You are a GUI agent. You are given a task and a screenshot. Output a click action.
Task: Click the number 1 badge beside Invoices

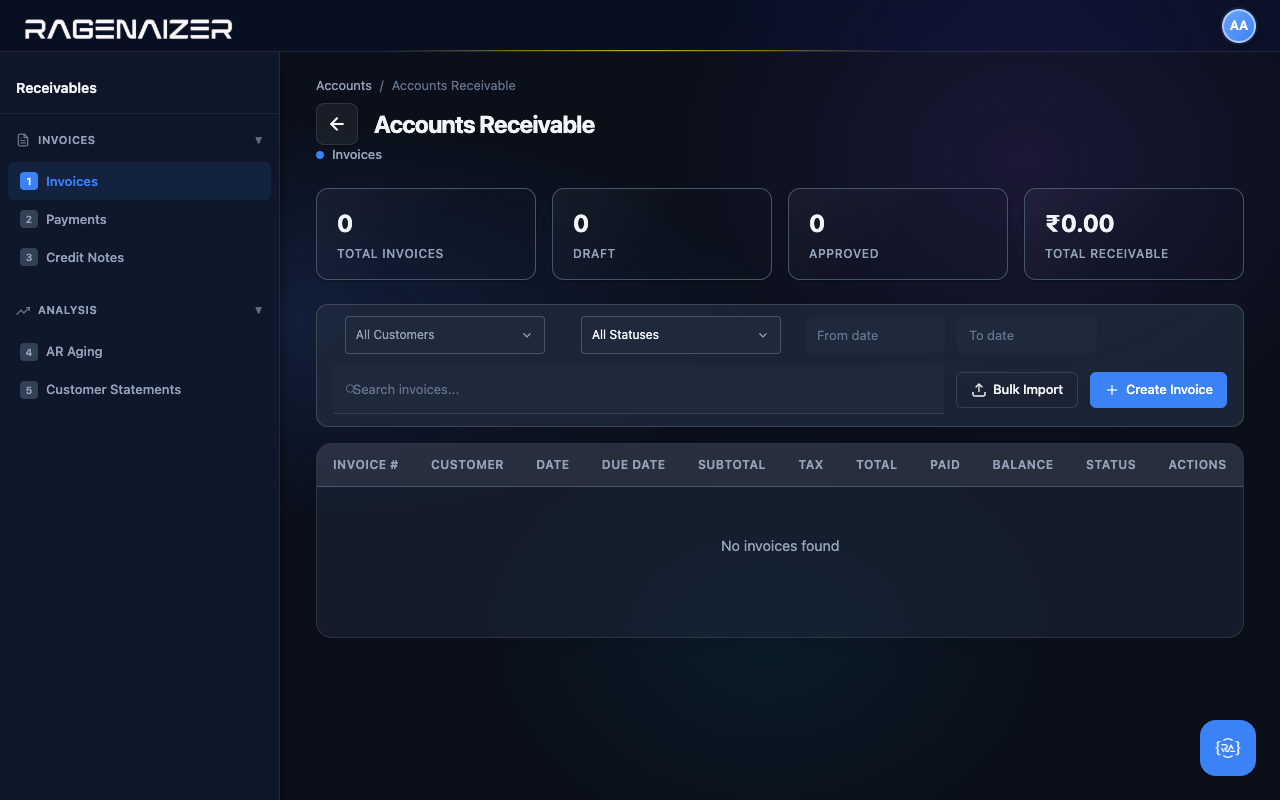pos(29,181)
